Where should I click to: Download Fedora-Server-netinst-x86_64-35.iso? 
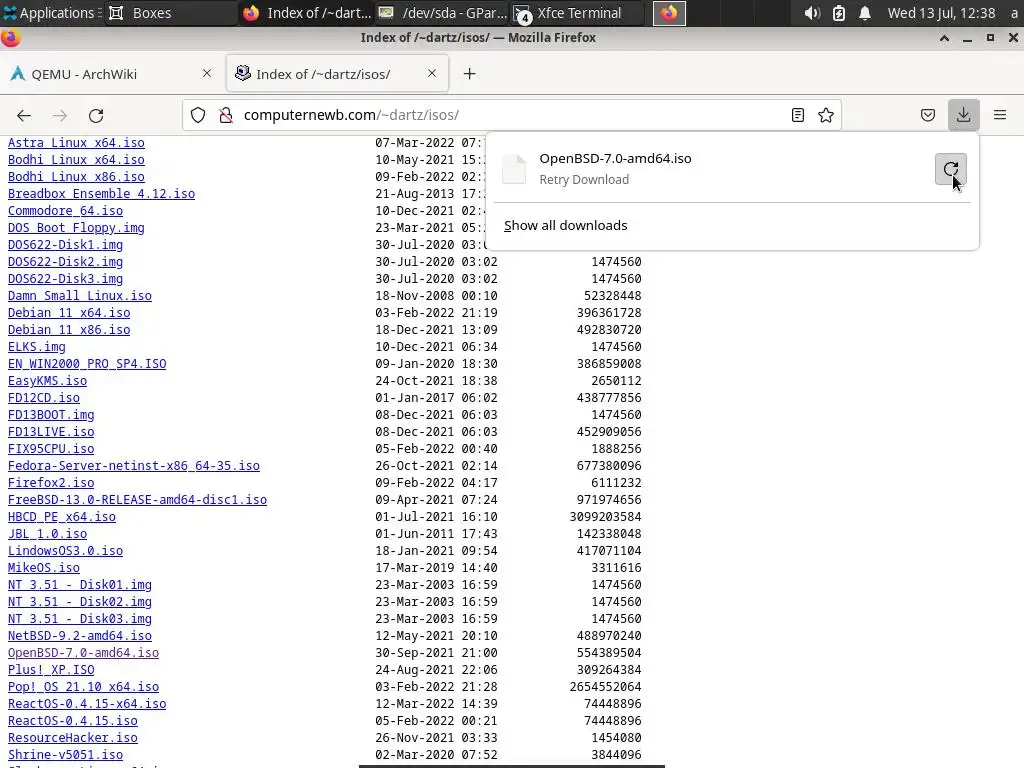coord(134,466)
